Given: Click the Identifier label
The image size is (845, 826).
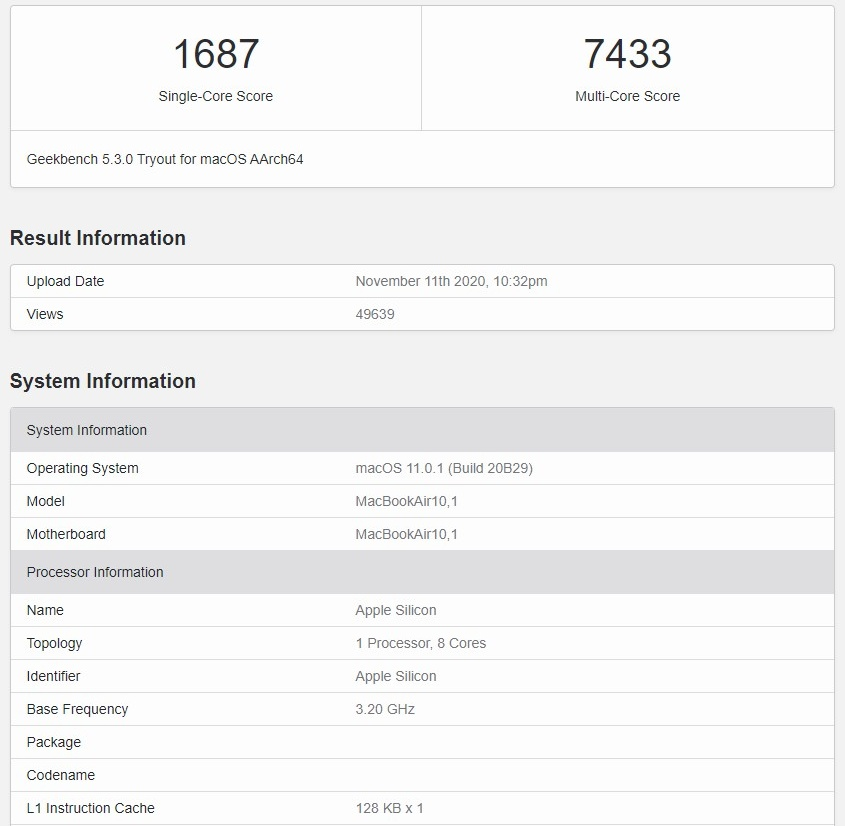Looking at the screenshot, I should click(x=53, y=676).
